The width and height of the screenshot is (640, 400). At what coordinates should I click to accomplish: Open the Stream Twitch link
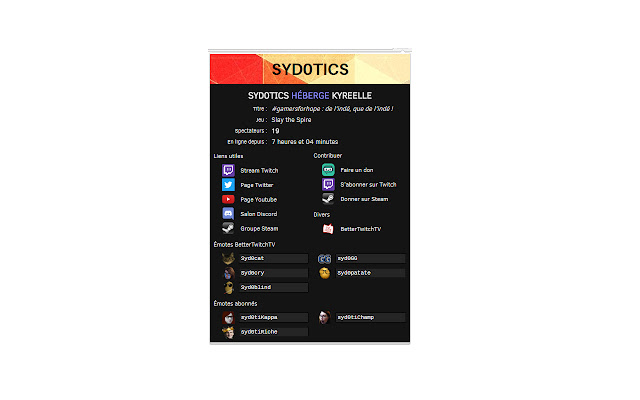(x=259, y=171)
